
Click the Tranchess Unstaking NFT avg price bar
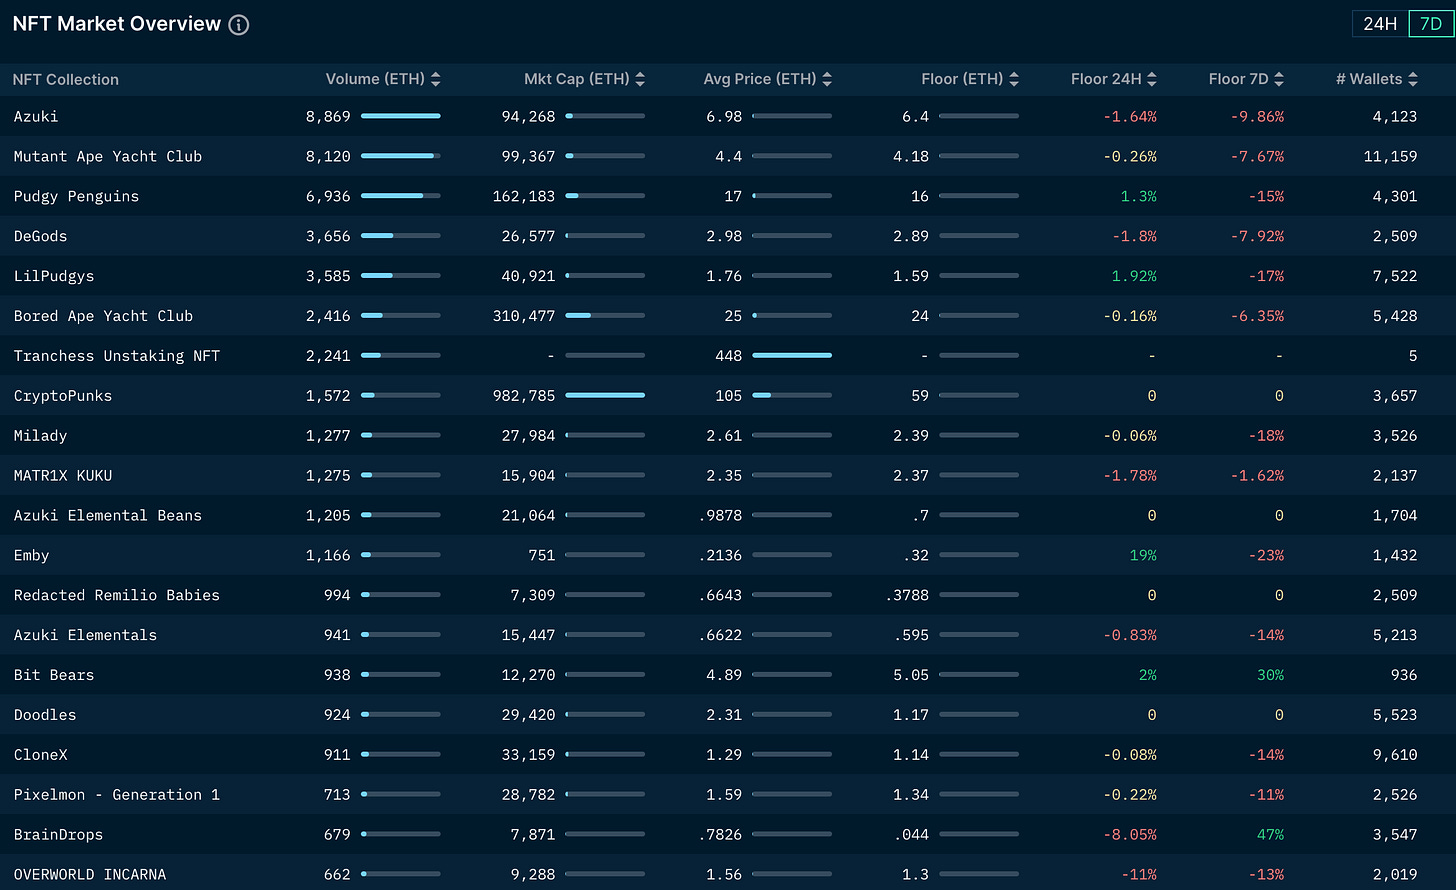click(792, 355)
